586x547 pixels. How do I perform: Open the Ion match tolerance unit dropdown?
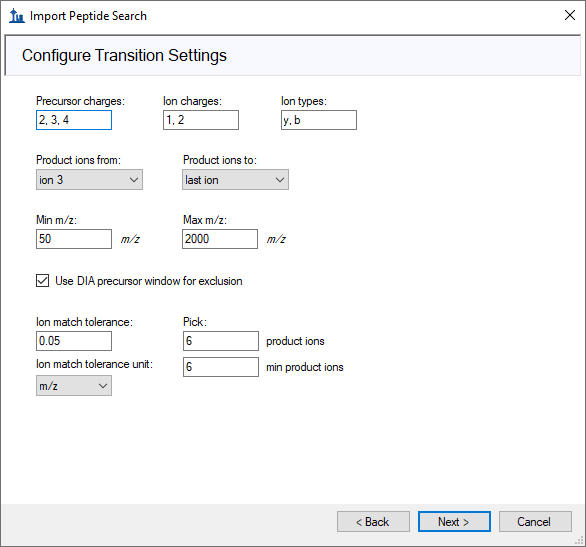pyautogui.click(x=74, y=386)
